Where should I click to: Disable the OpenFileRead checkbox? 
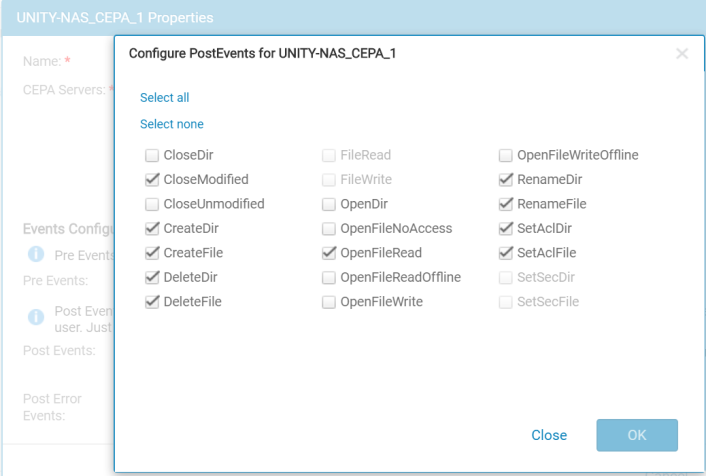[x=329, y=253]
